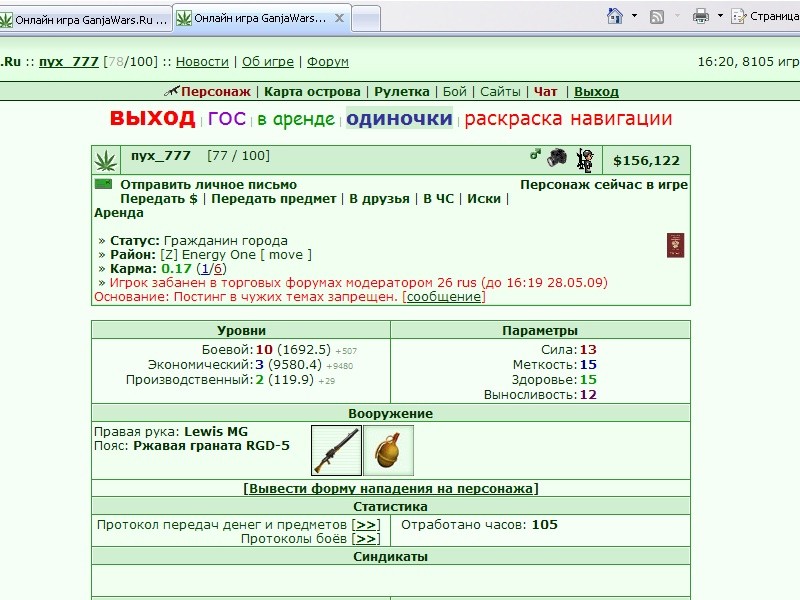Click the rusty RGD-5 grenade image

tap(388, 451)
